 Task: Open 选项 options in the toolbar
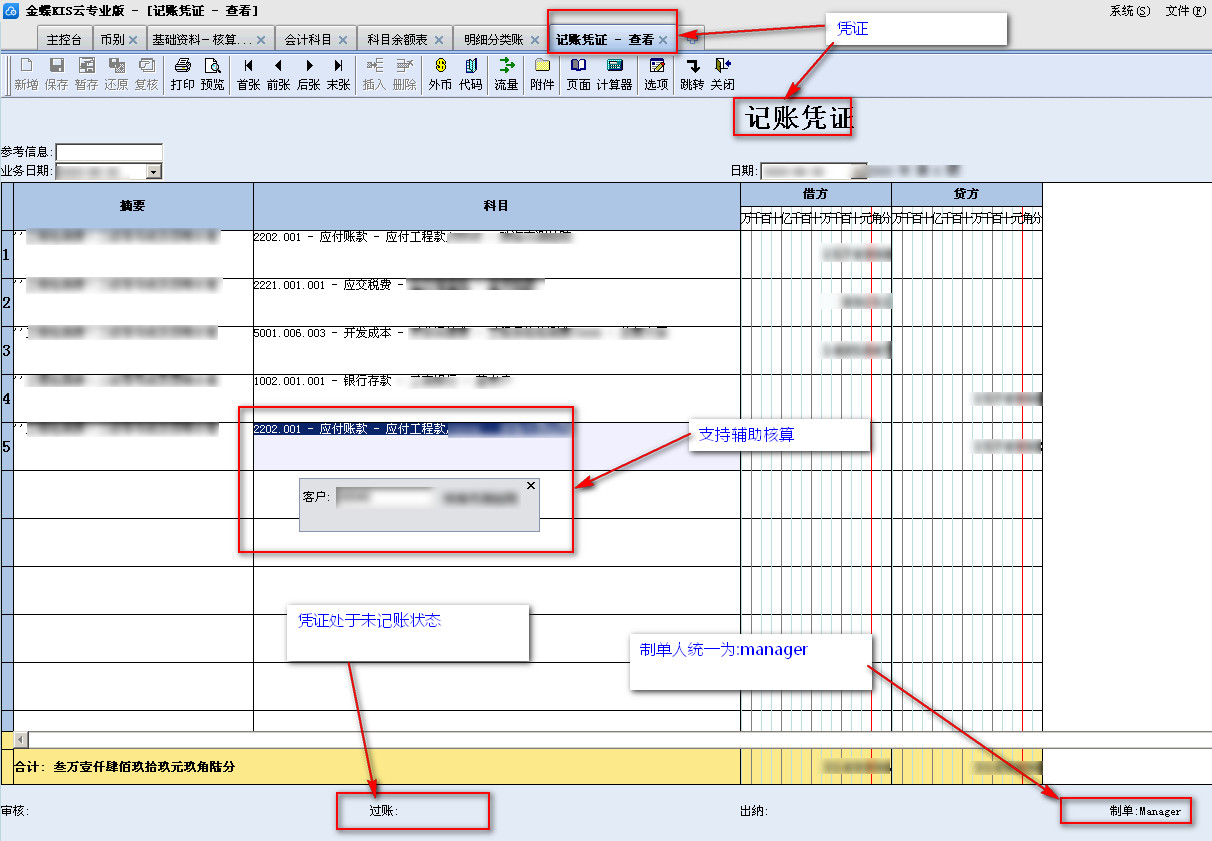(656, 74)
